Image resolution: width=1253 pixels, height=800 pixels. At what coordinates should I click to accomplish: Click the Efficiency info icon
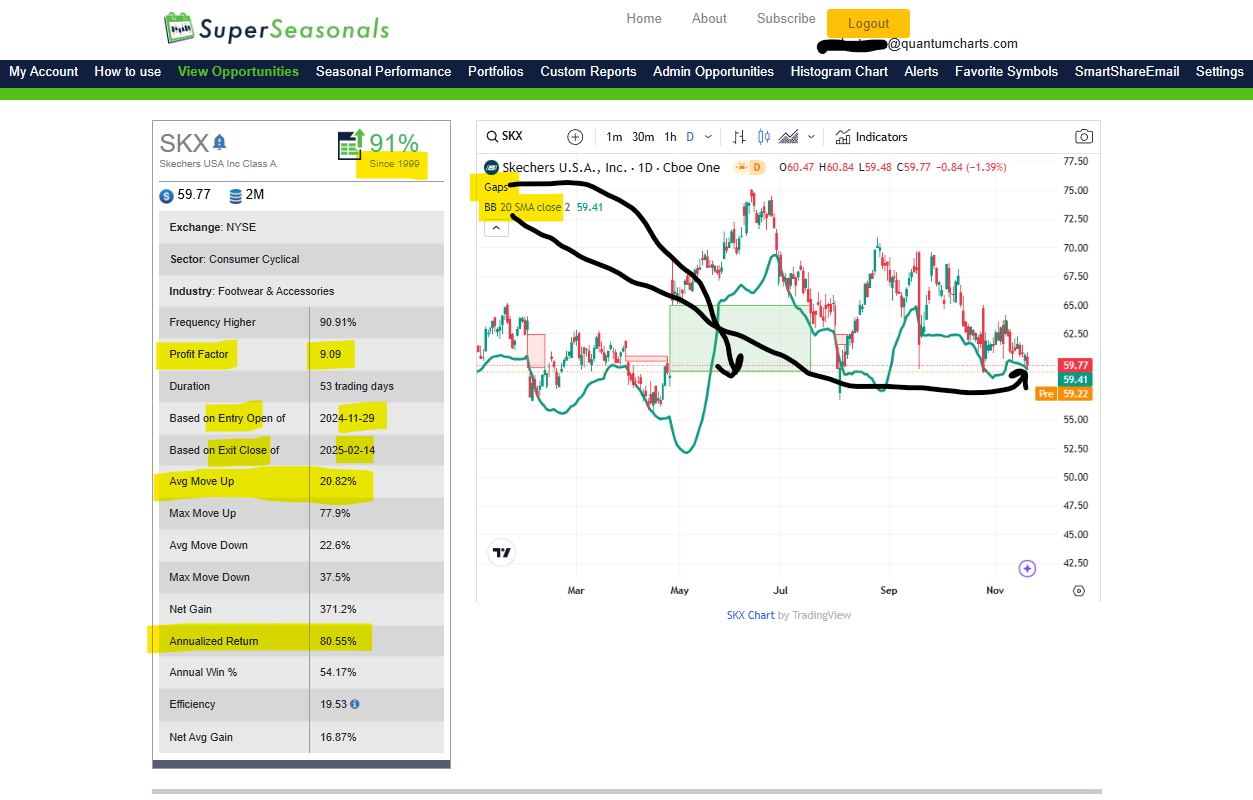point(355,704)
